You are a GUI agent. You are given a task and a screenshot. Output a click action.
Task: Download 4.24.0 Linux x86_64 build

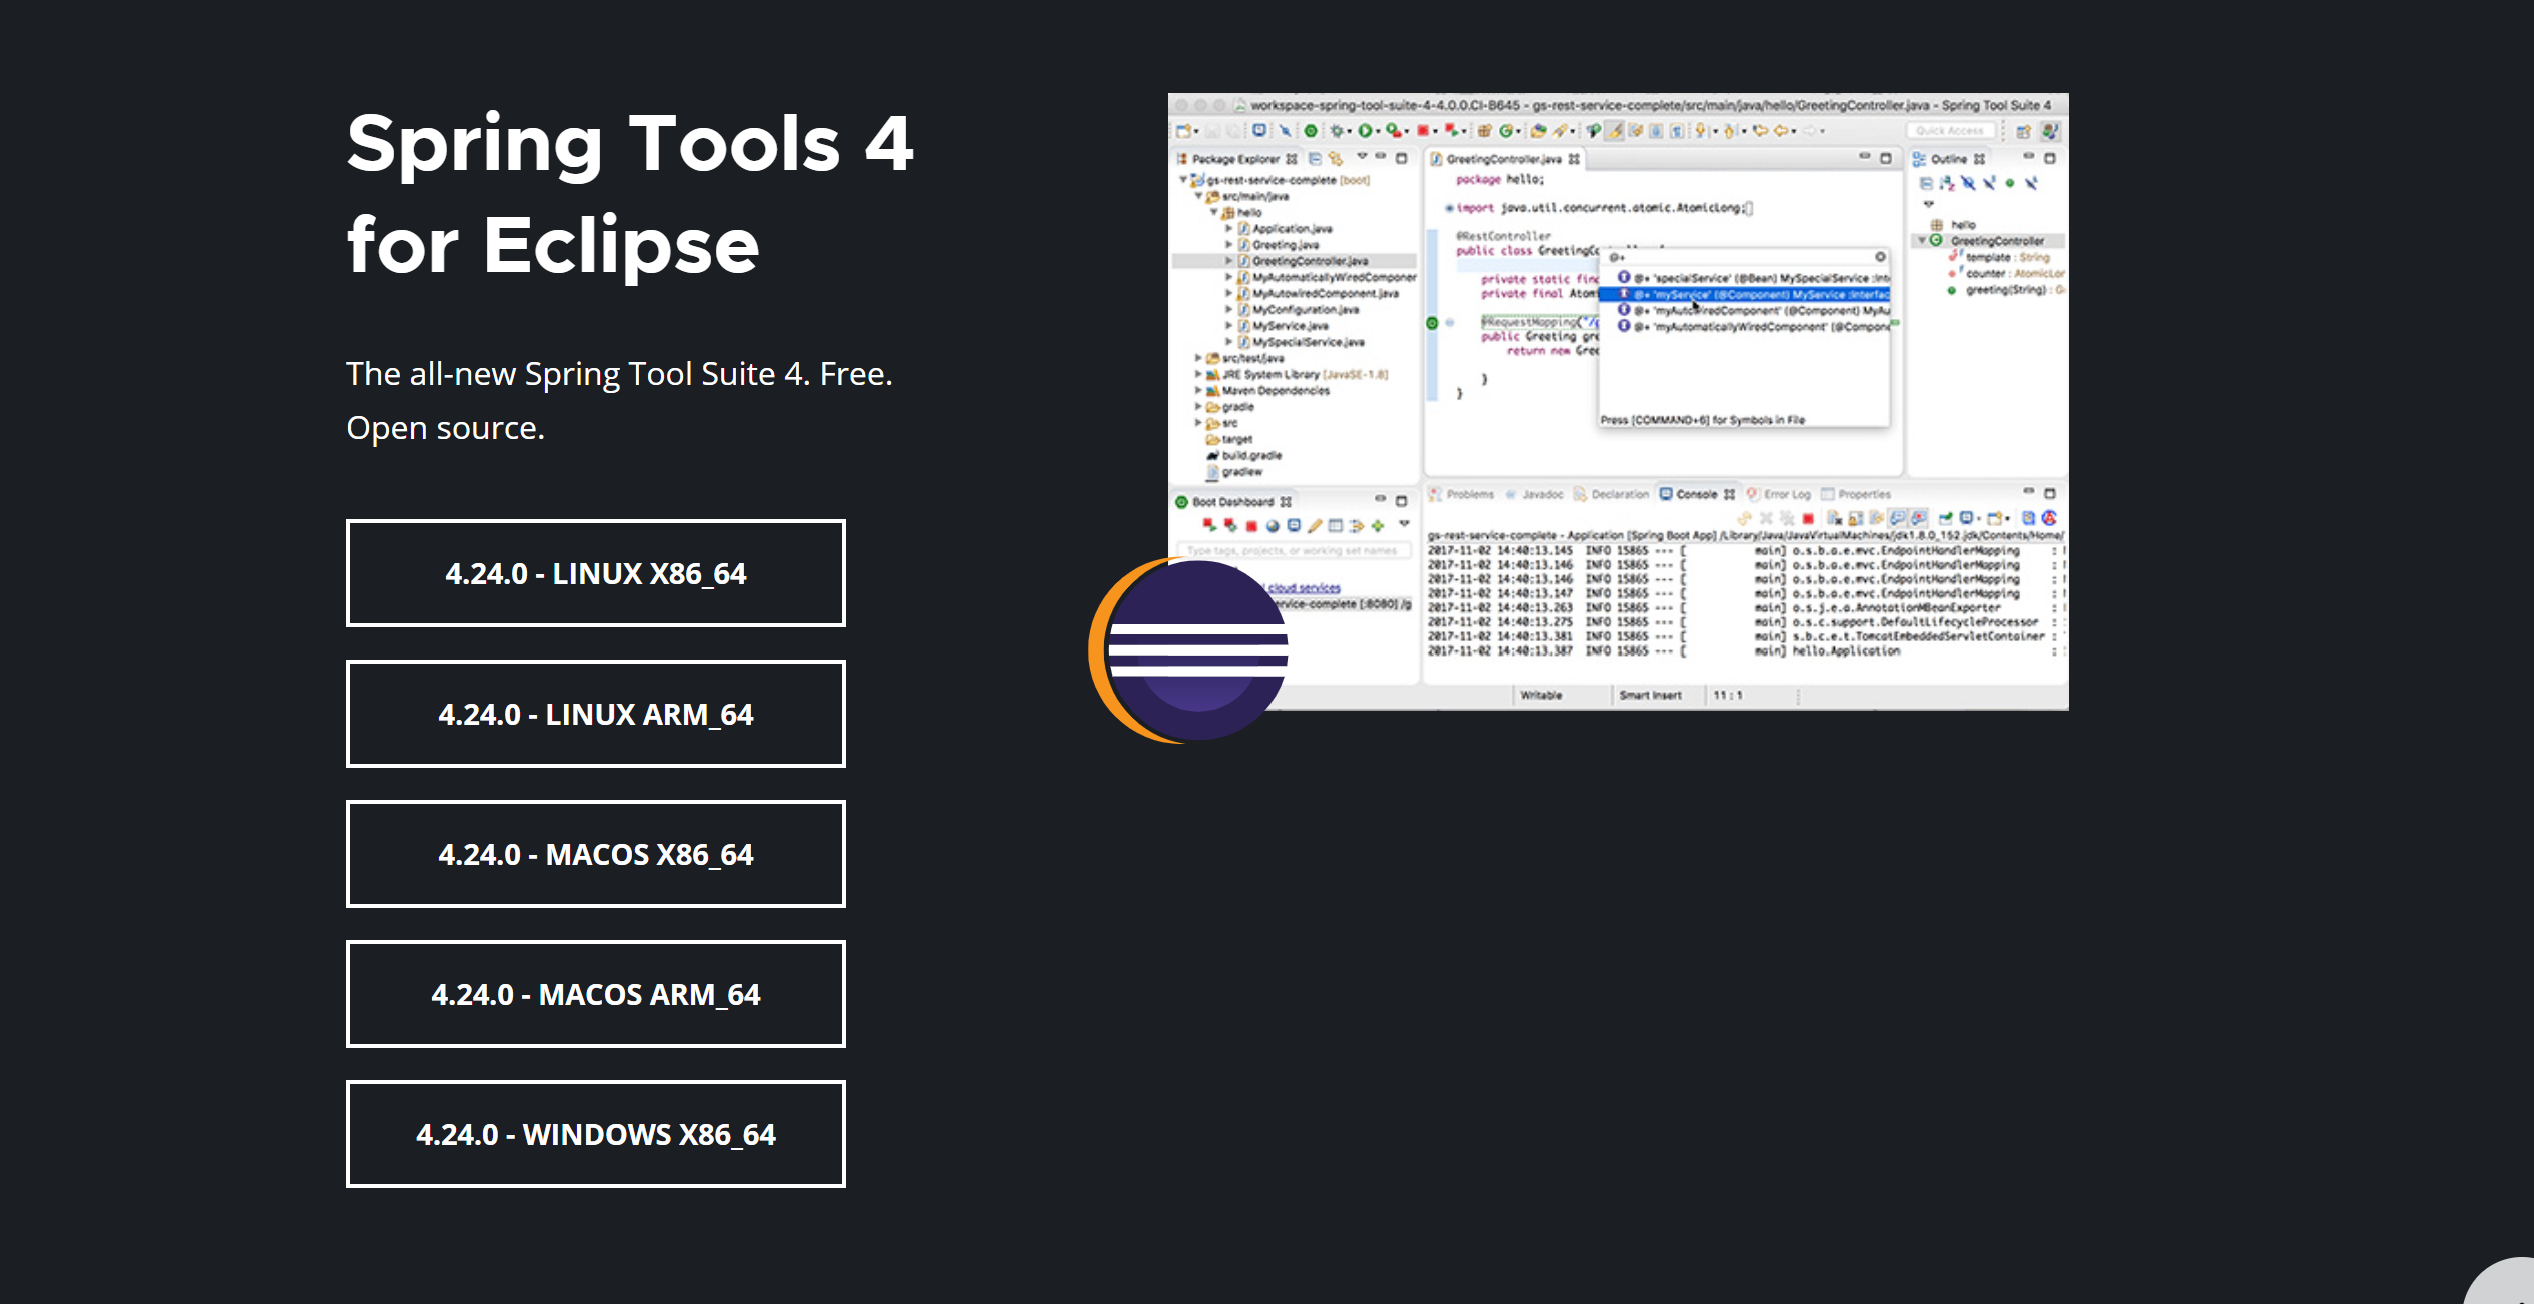point(595,573)
